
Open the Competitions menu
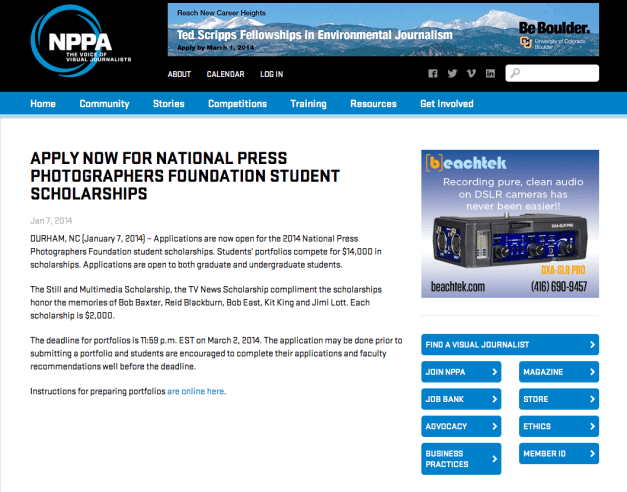238,104
